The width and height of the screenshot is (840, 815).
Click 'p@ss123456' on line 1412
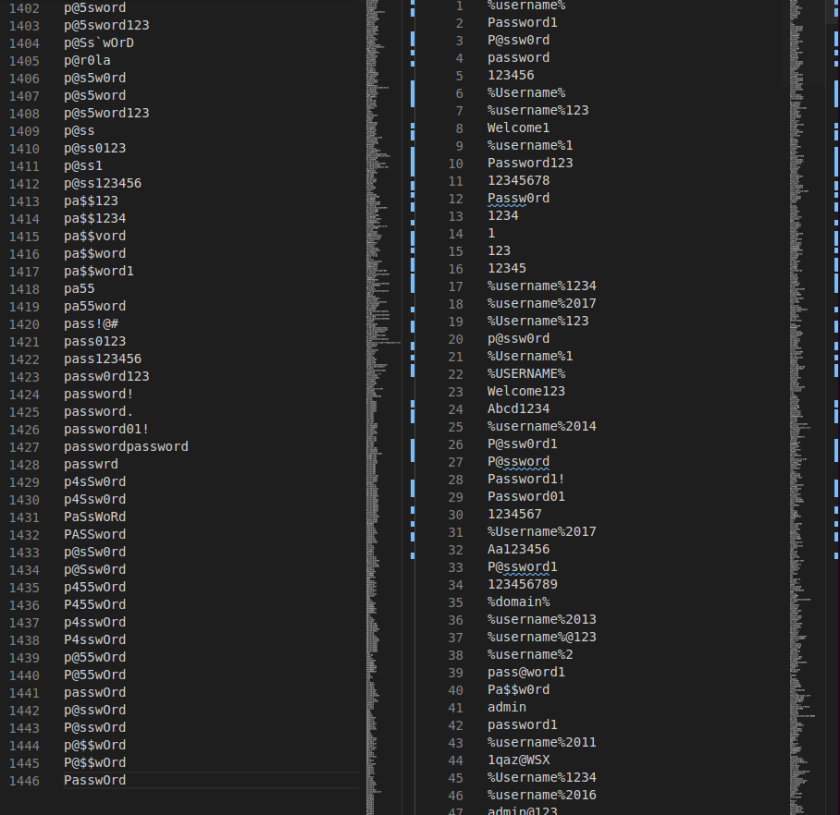point(103,183)
